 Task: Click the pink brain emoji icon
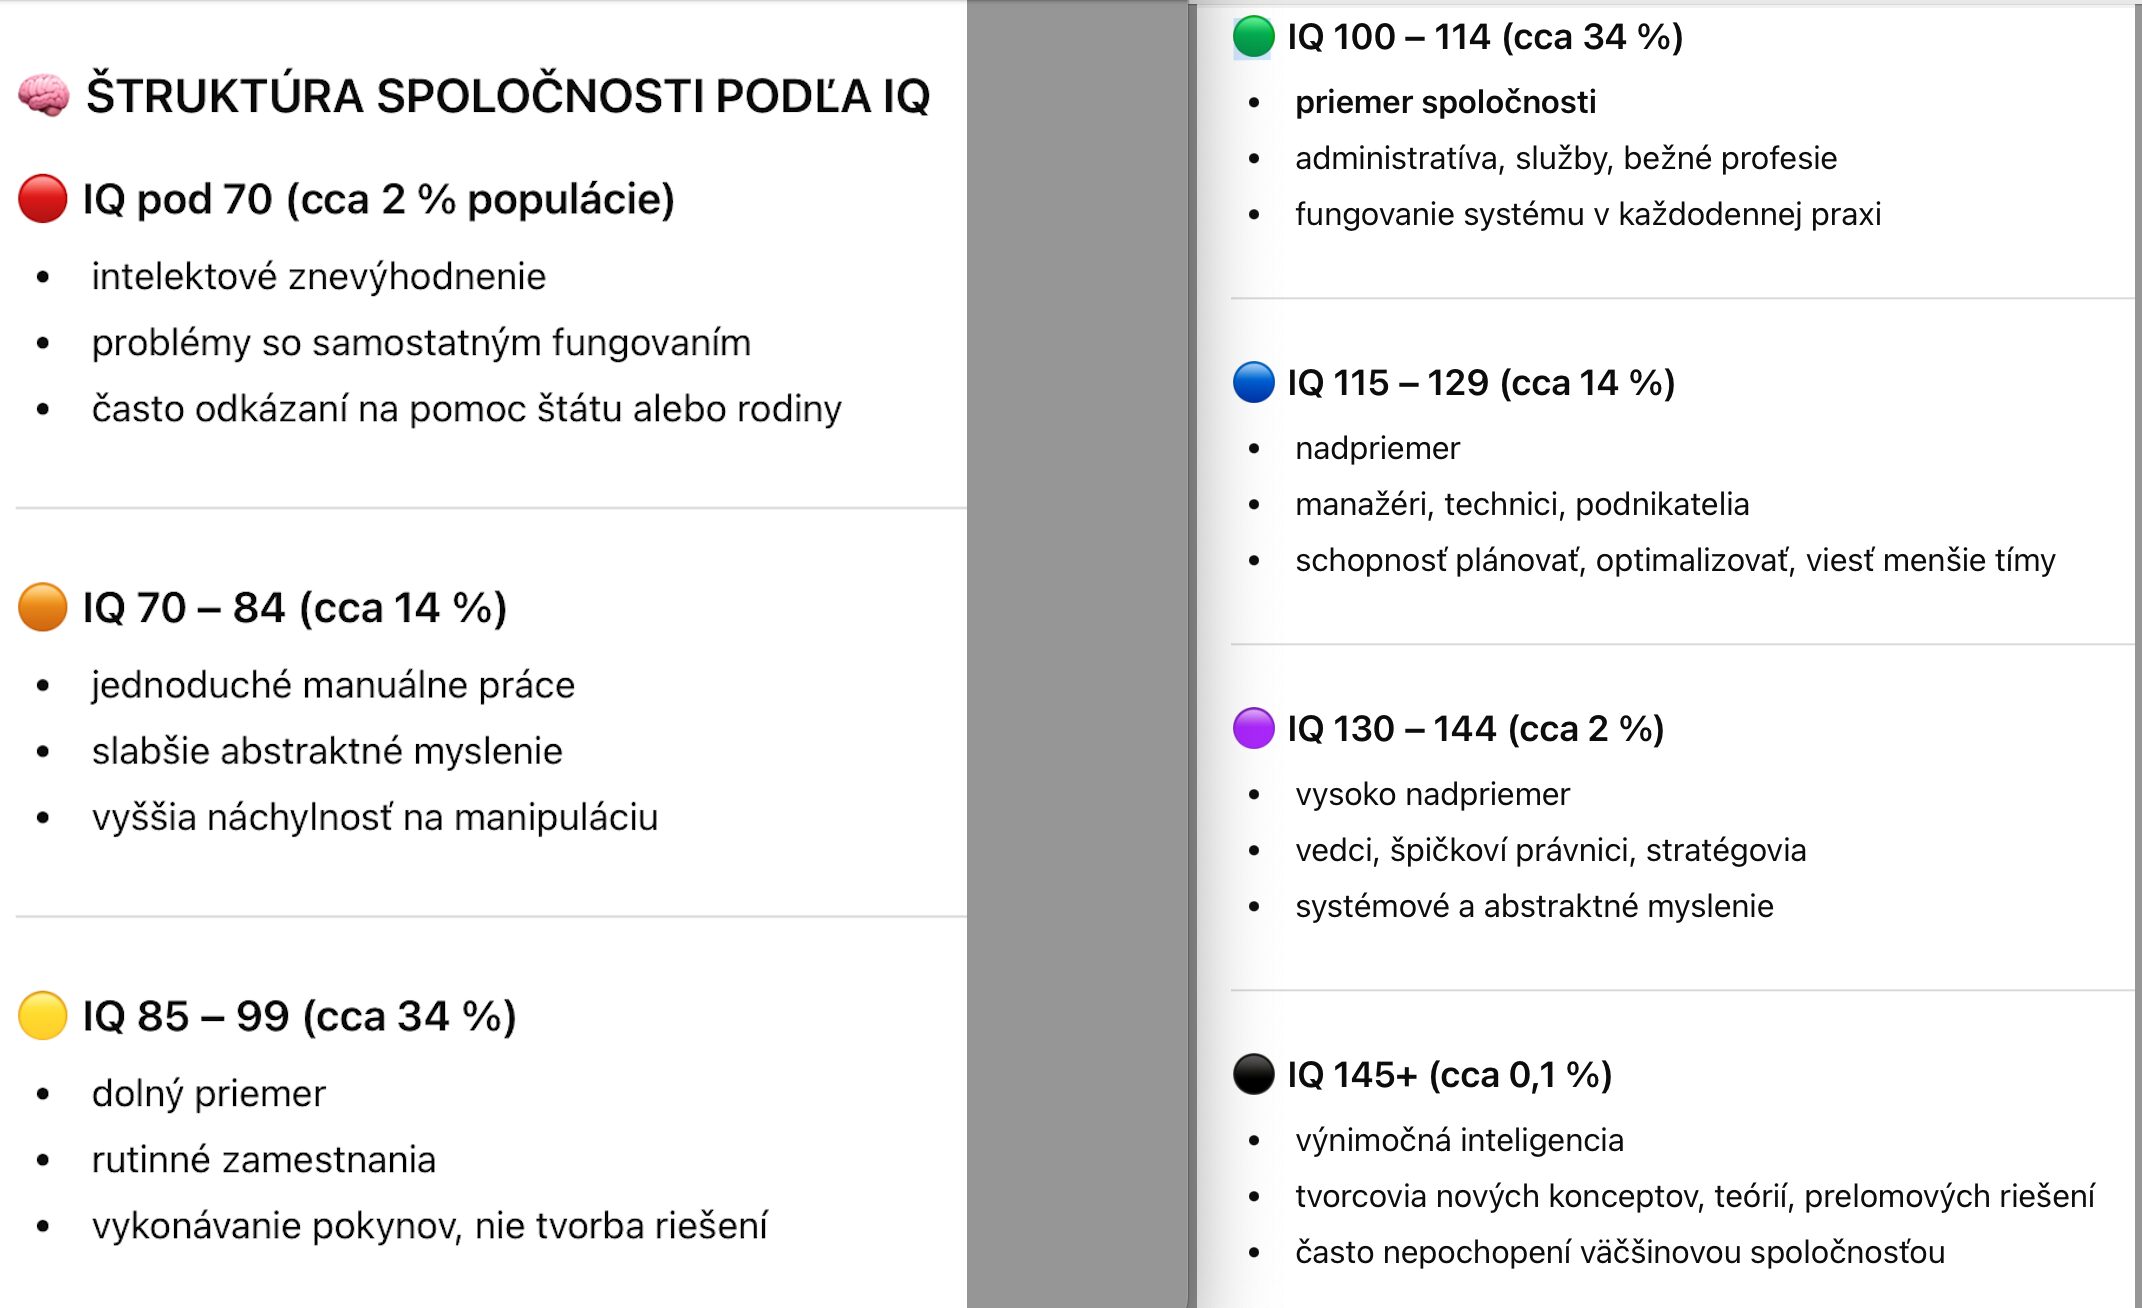(44, 96)
